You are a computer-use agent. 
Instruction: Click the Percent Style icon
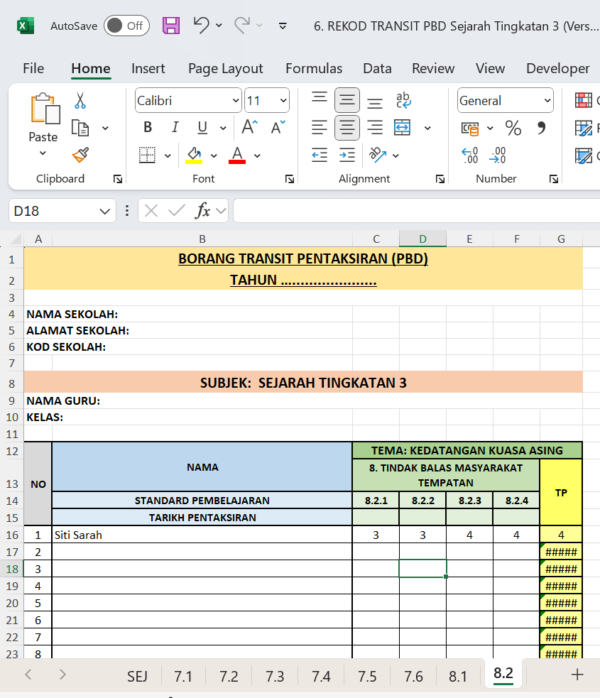tap(513, 128)
